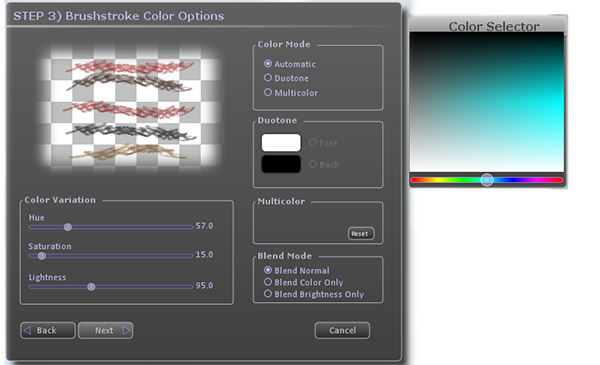This screenshot has height=365, width=600.
Task: Click the Saturation value 15.0
Action: 204,254
